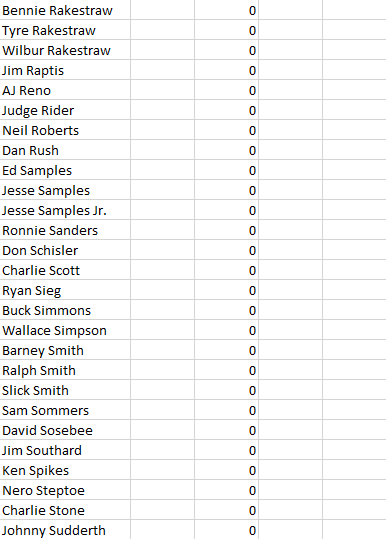Click the Johnny Sudderth cell
Viewport: 386px width, 539px height.
pyautogui.click(x=65, y=530)
